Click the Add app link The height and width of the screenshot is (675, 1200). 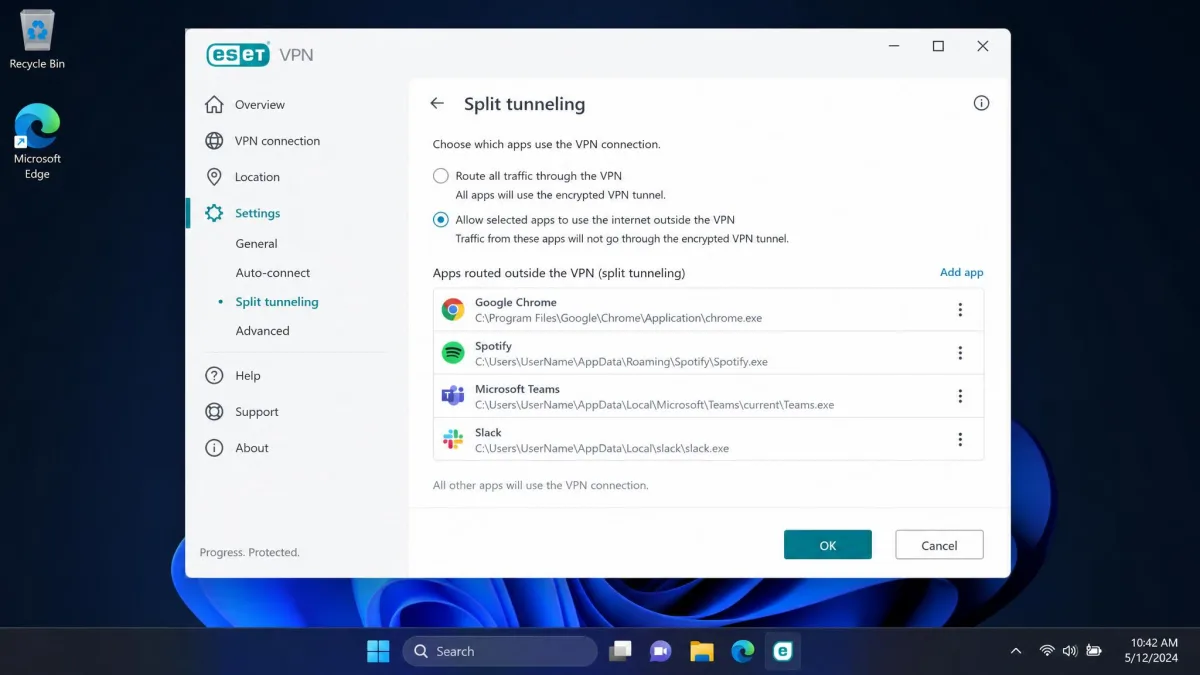[962, 272]
